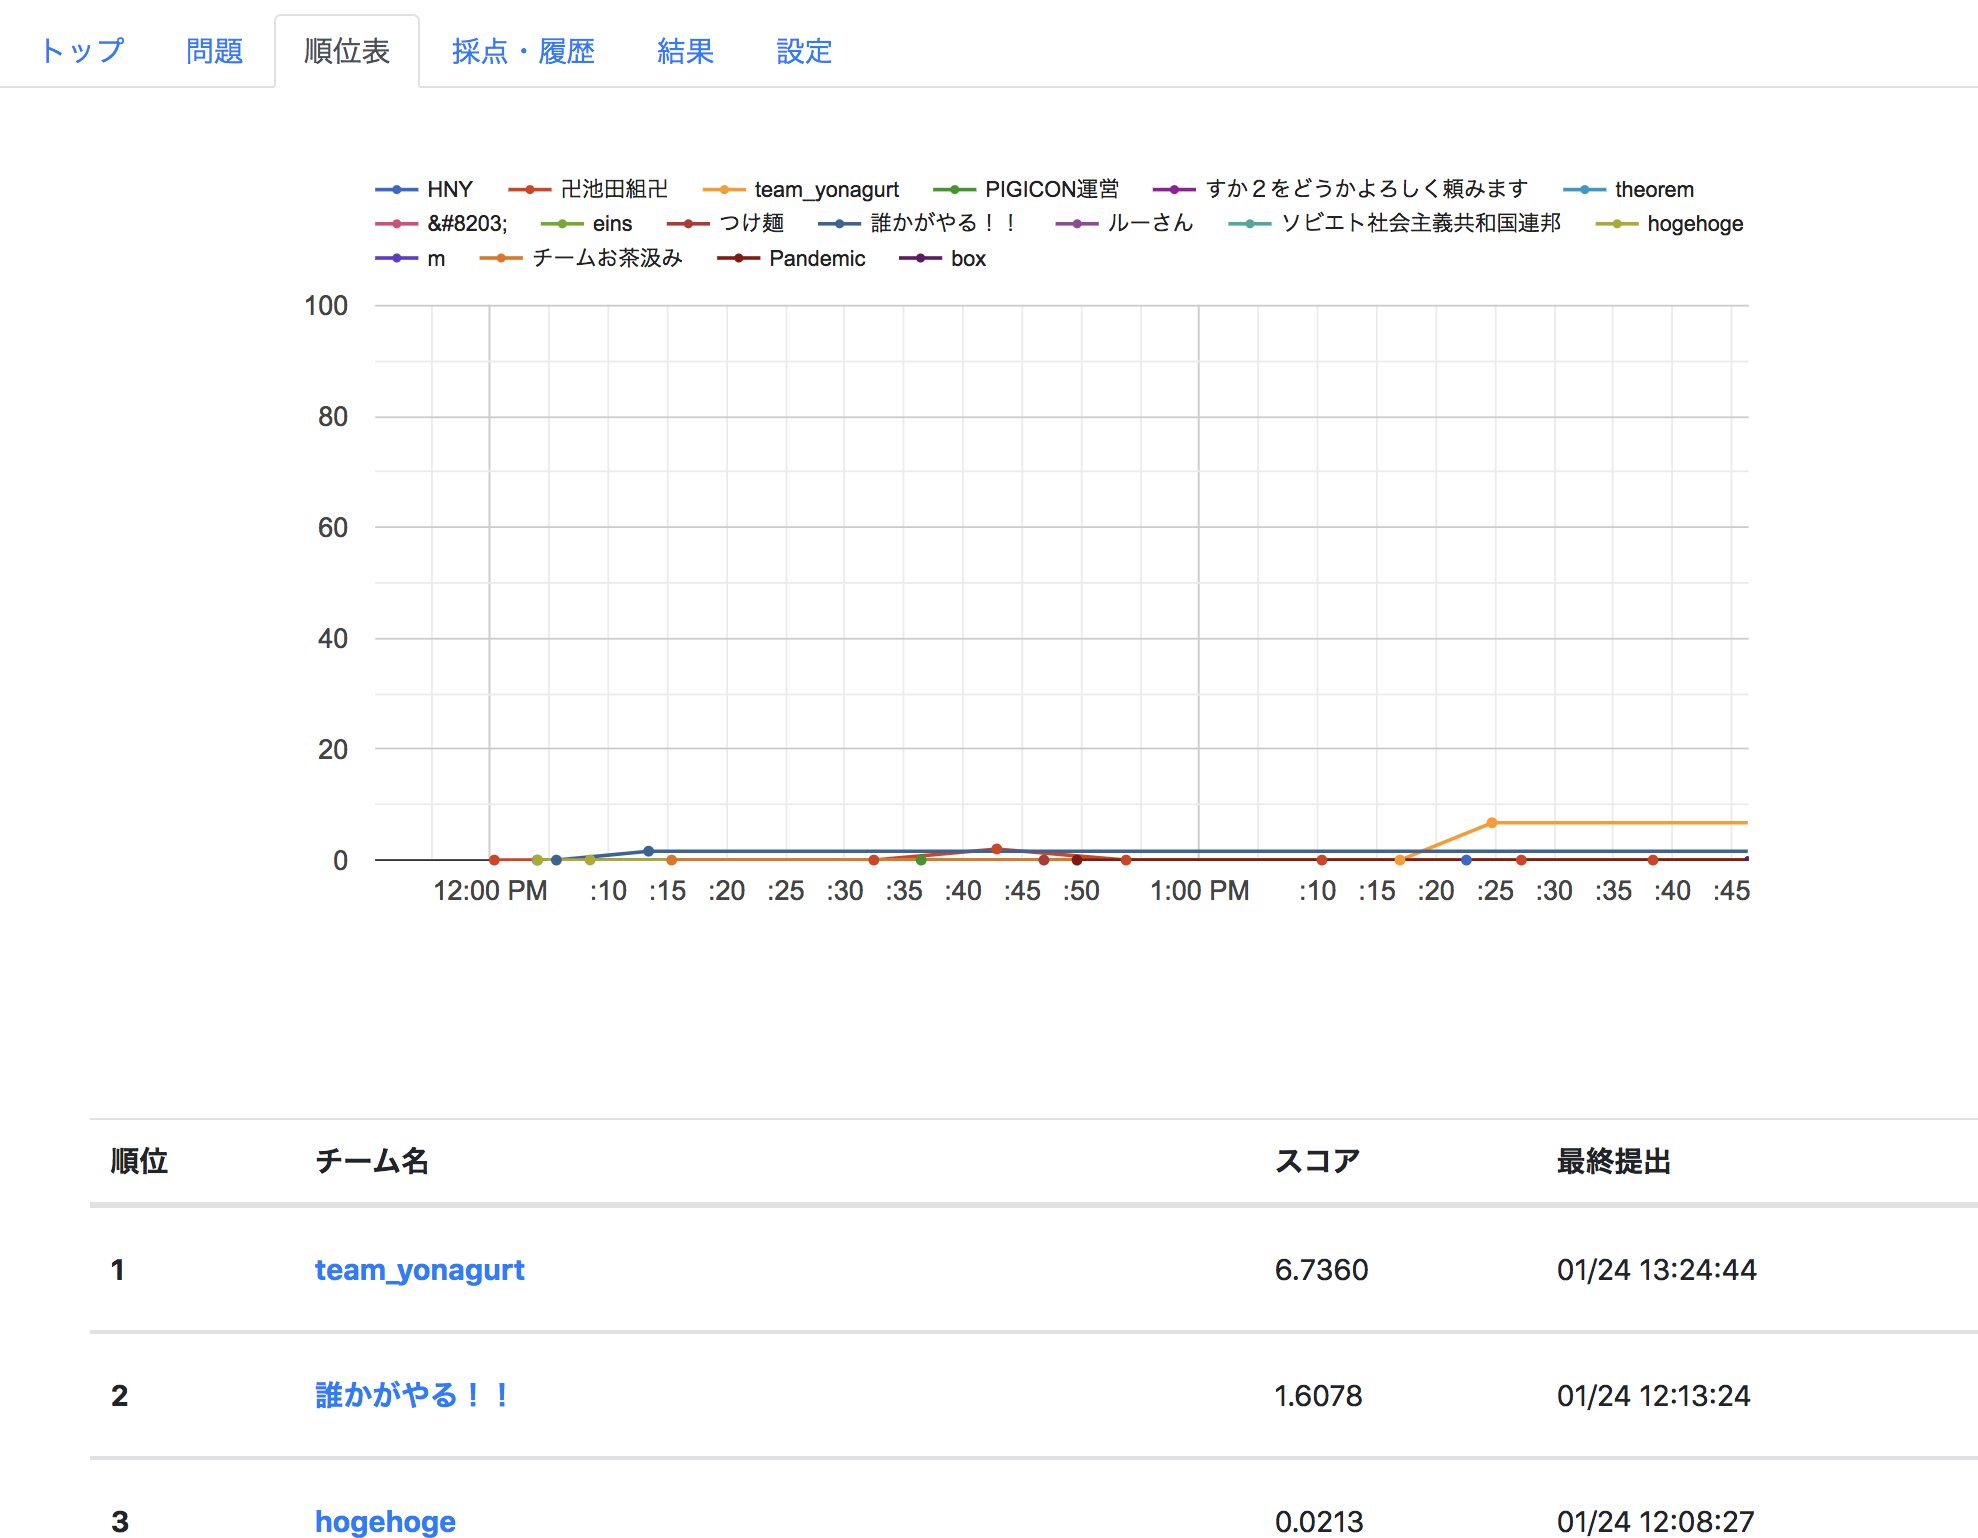Switch to the 結果 tab
The image size is (1978, 1538).
click(685, 50)
